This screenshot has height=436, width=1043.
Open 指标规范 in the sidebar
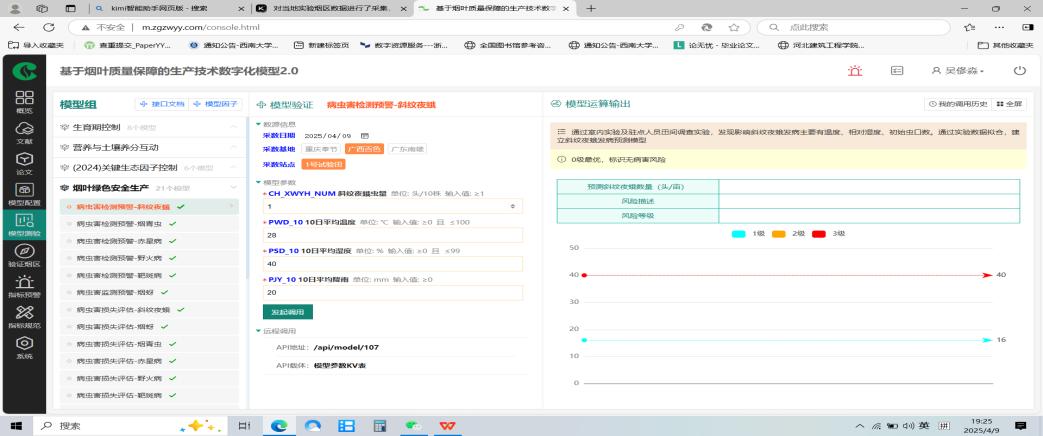[24, 317]
